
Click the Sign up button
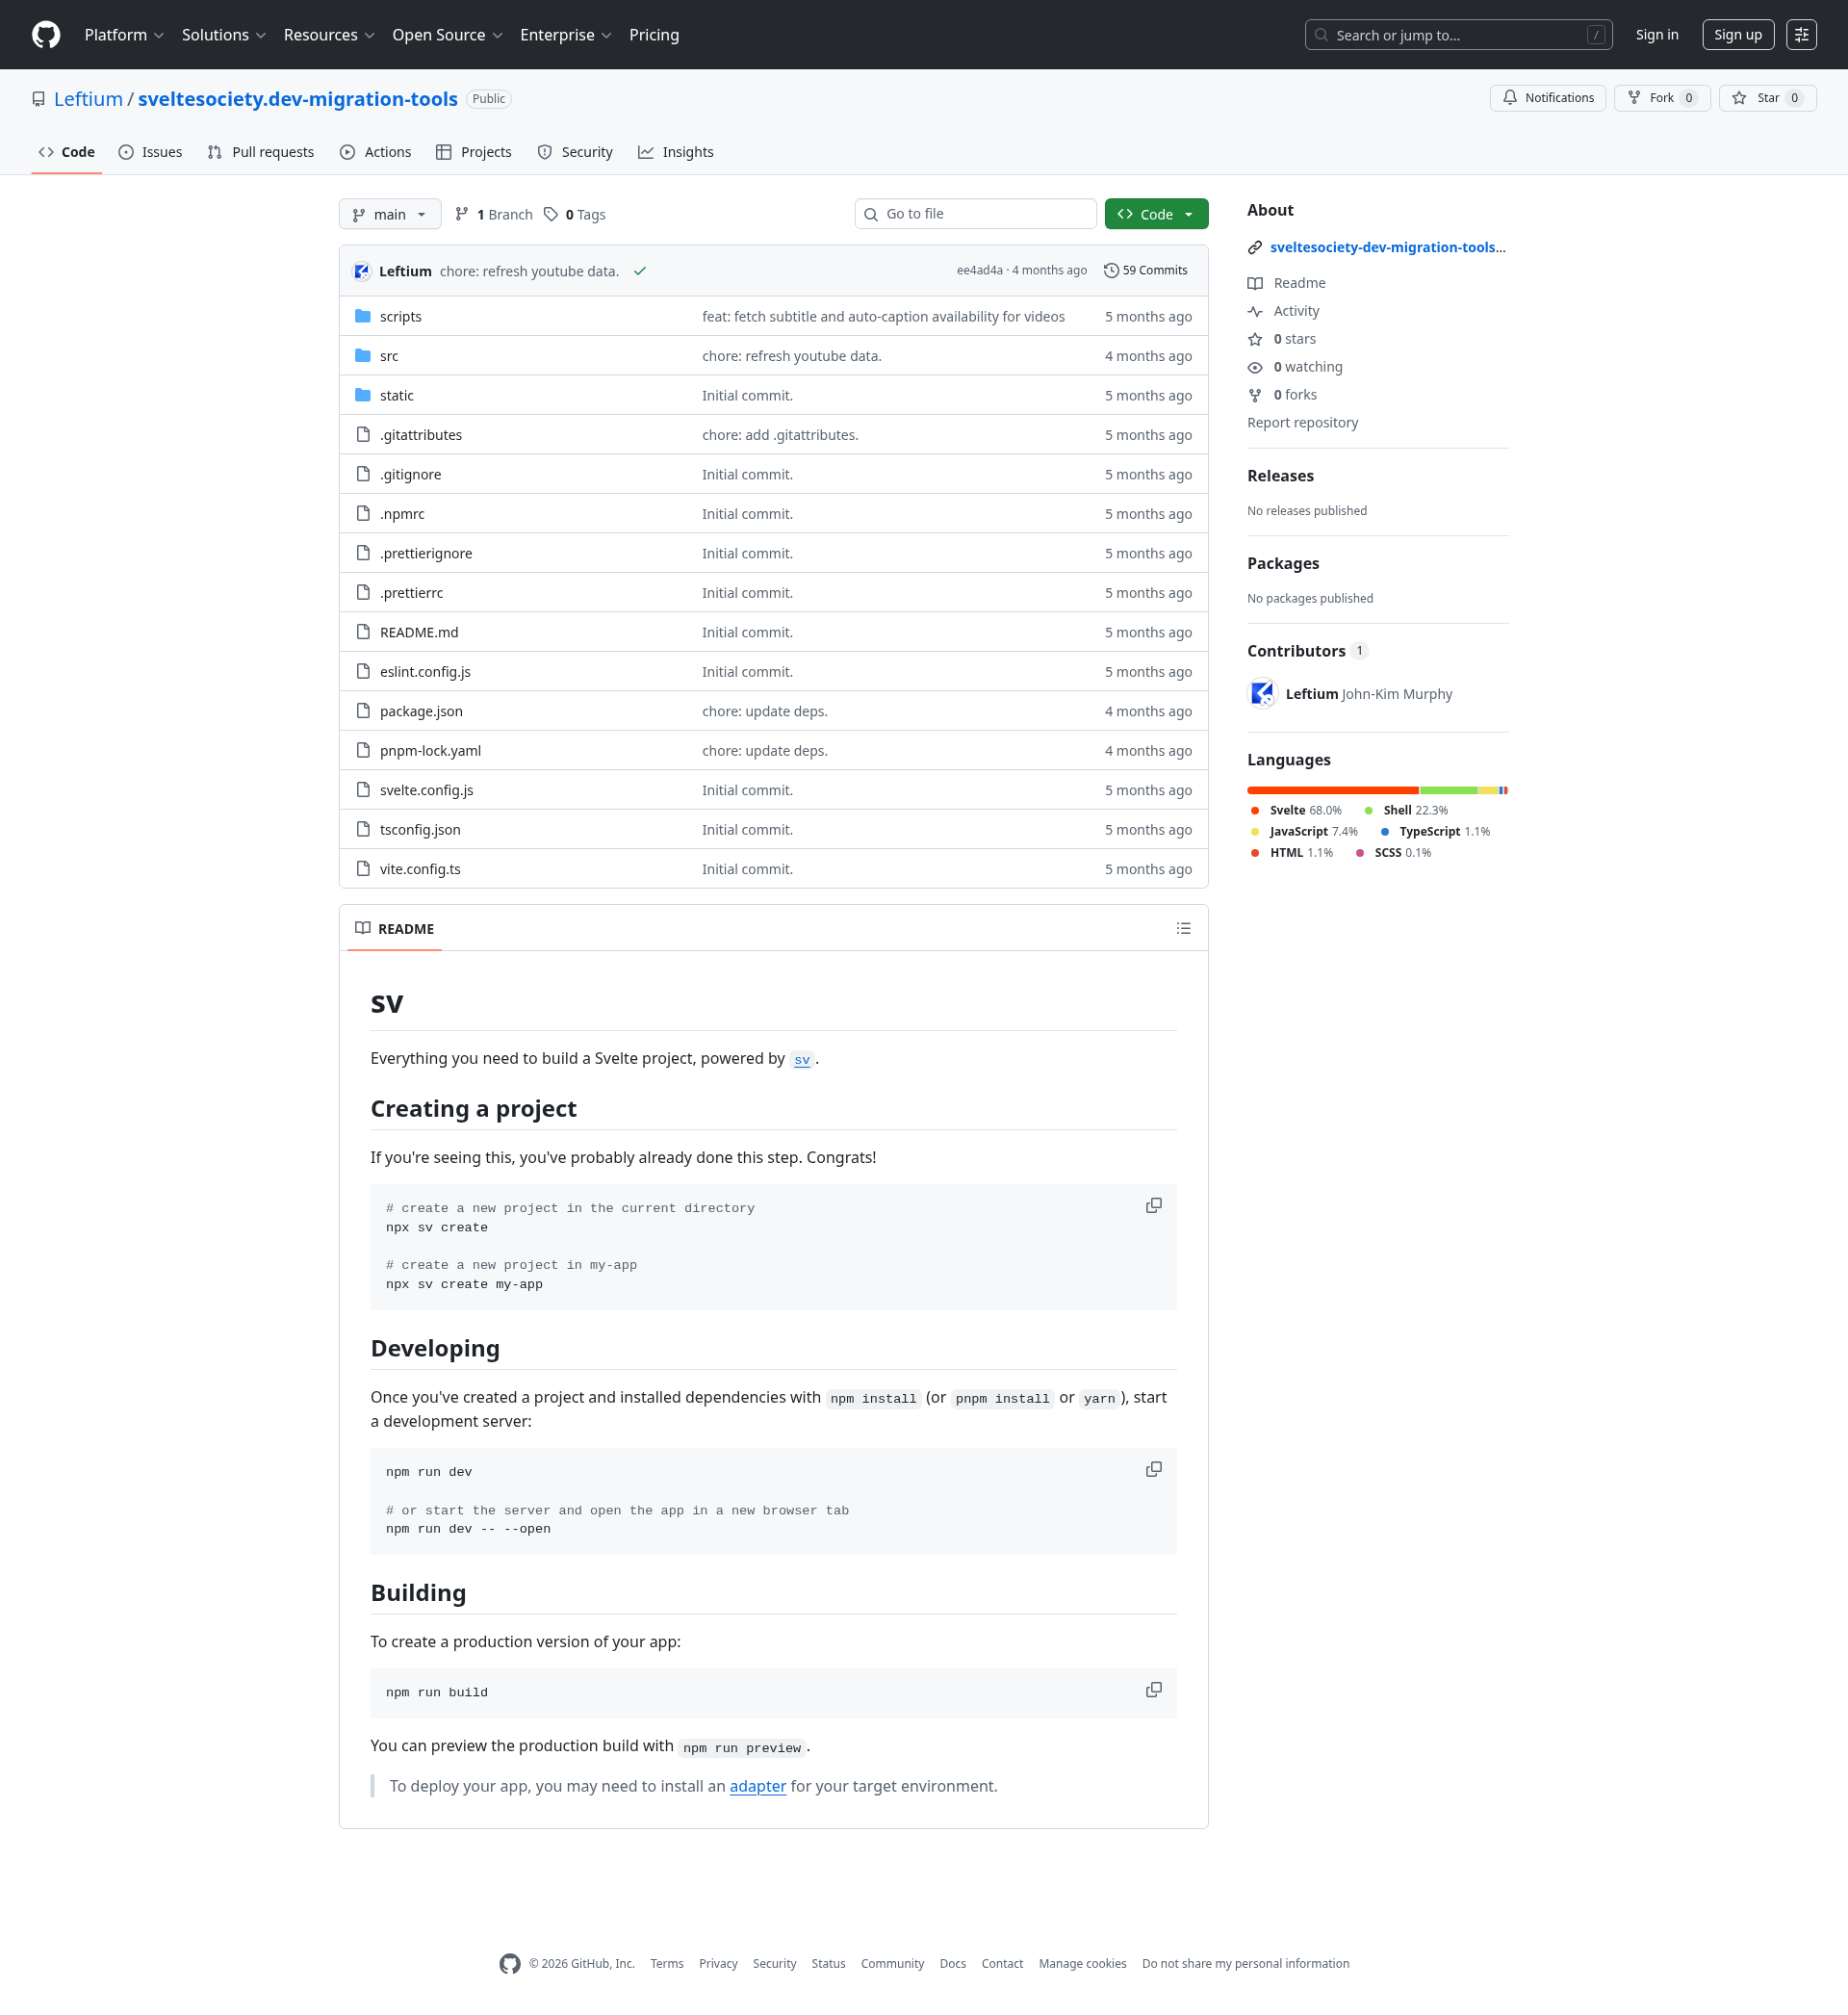click(1738, 35)
